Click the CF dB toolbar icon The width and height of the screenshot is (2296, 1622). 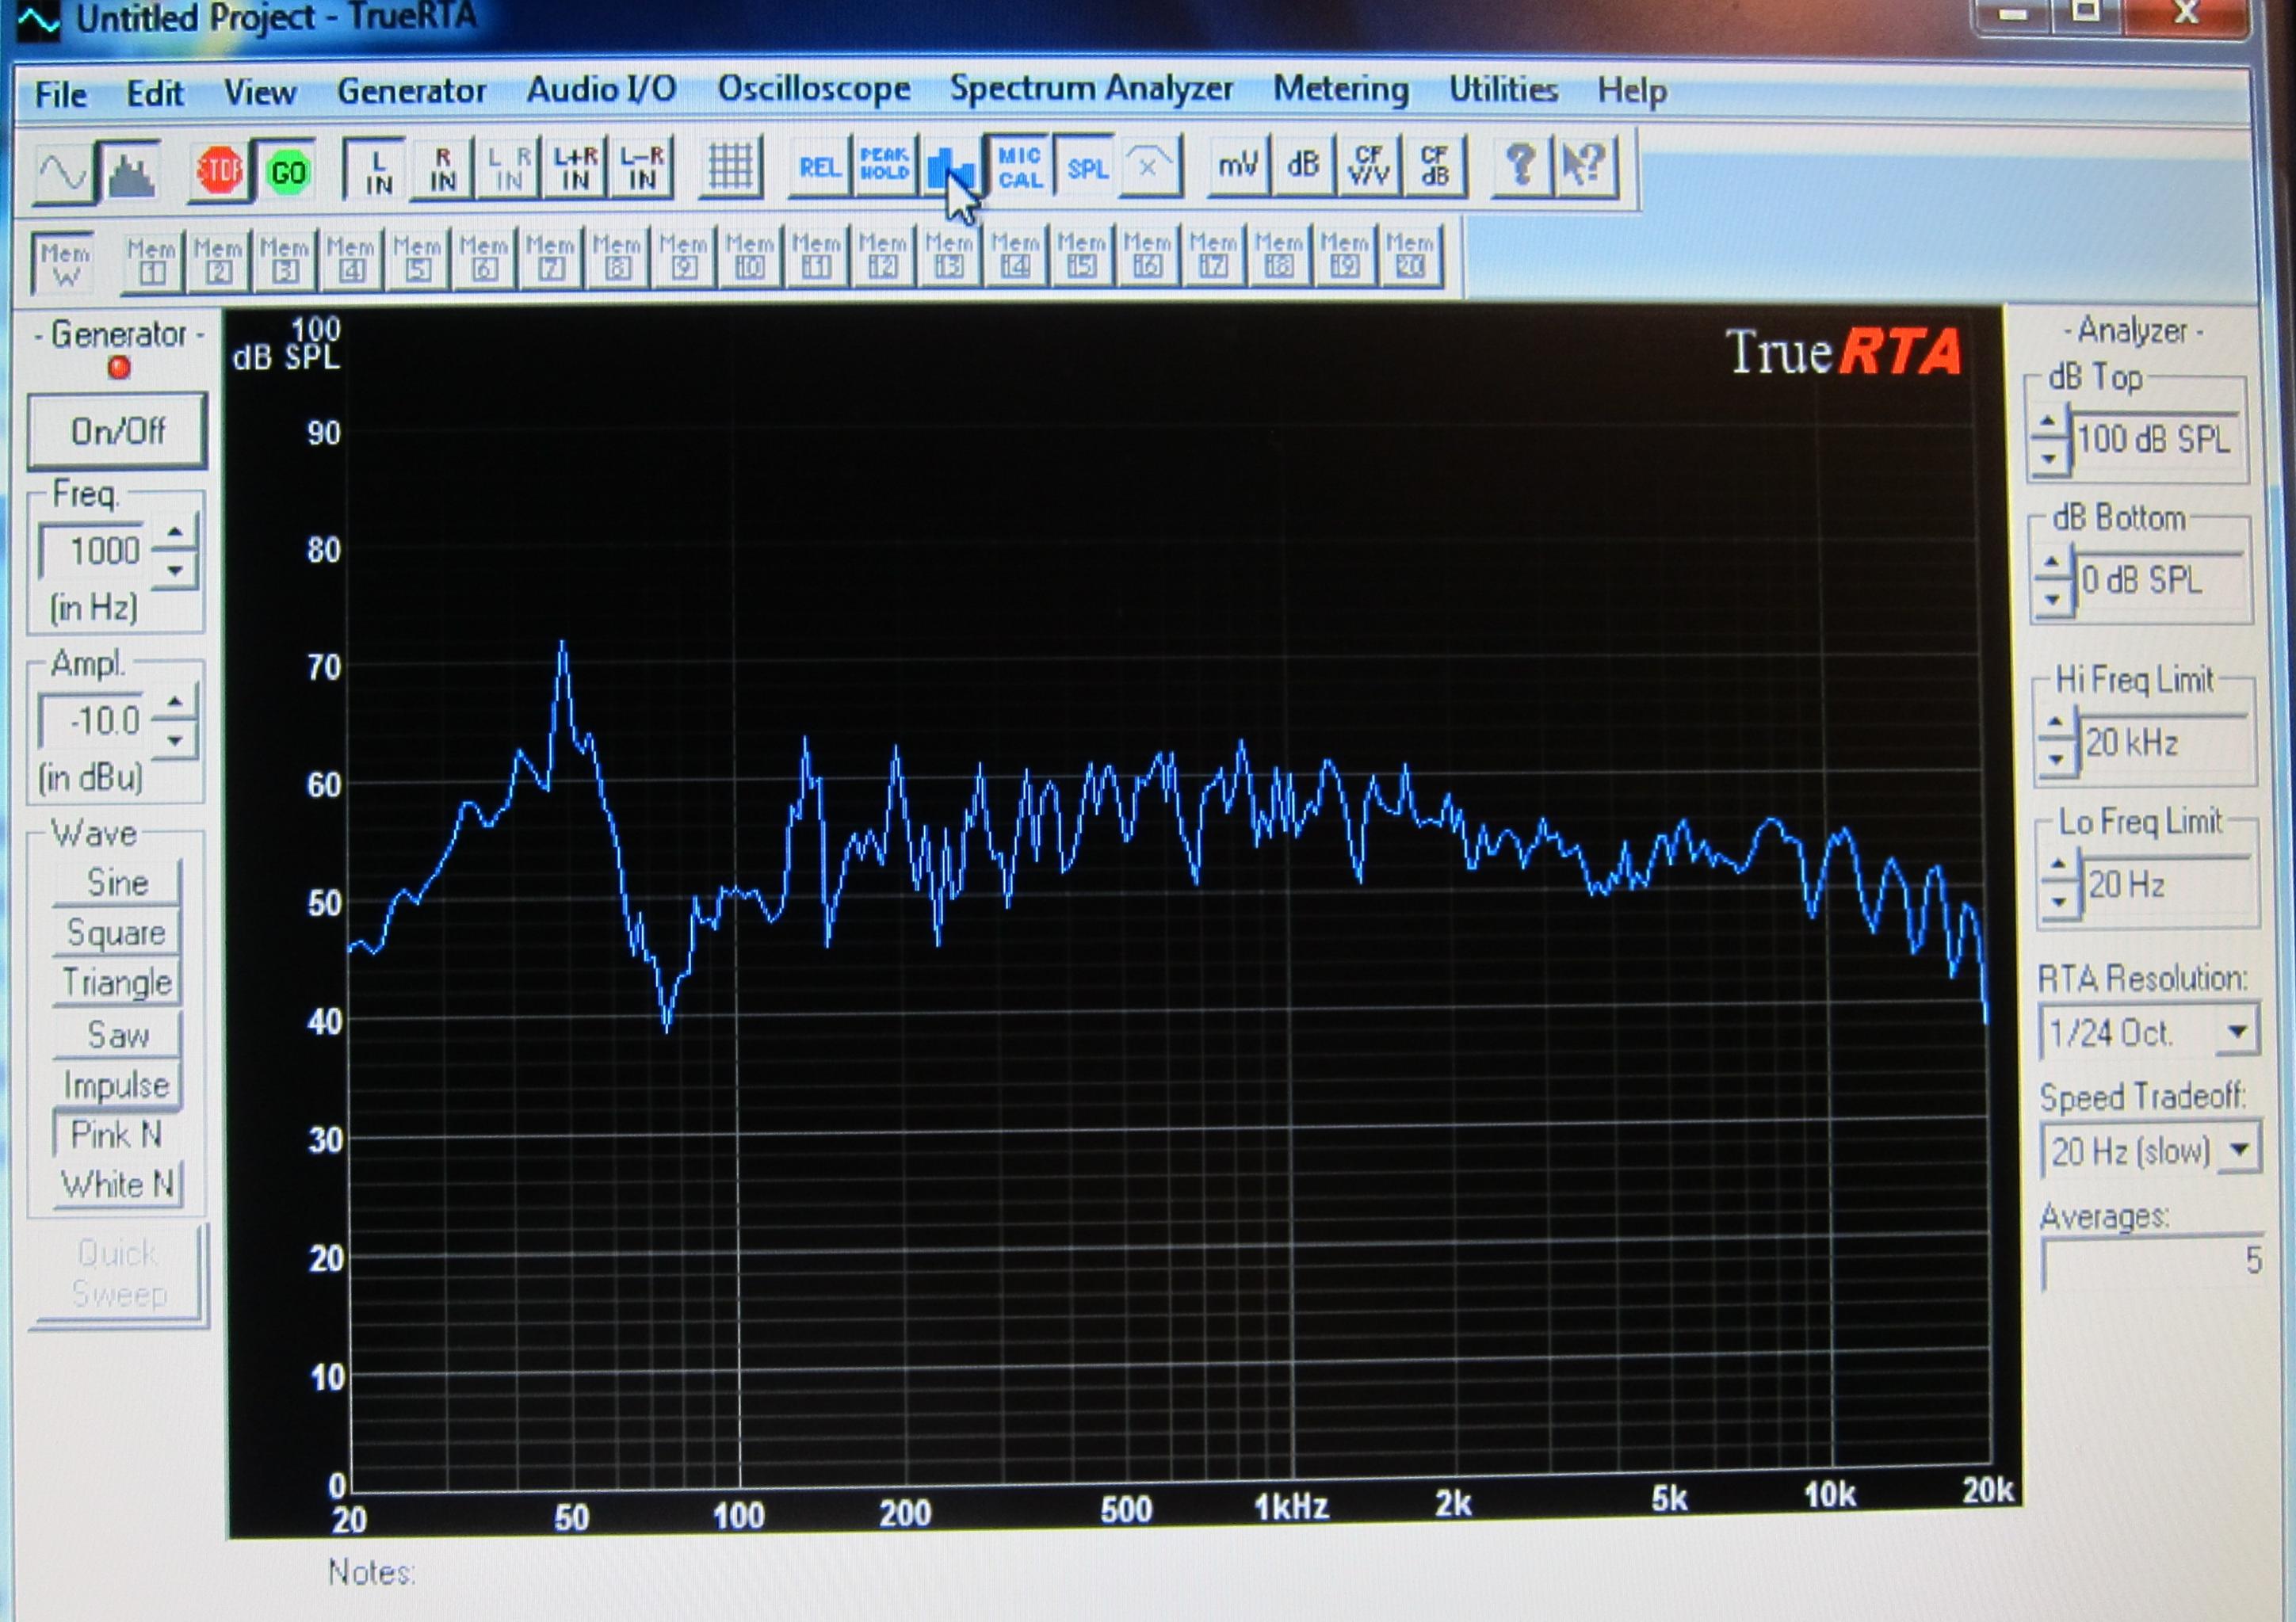(1434, 165)
